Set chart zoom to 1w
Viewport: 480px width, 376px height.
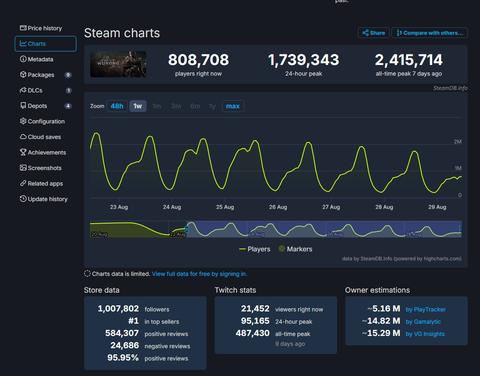(x=138, y=106)
